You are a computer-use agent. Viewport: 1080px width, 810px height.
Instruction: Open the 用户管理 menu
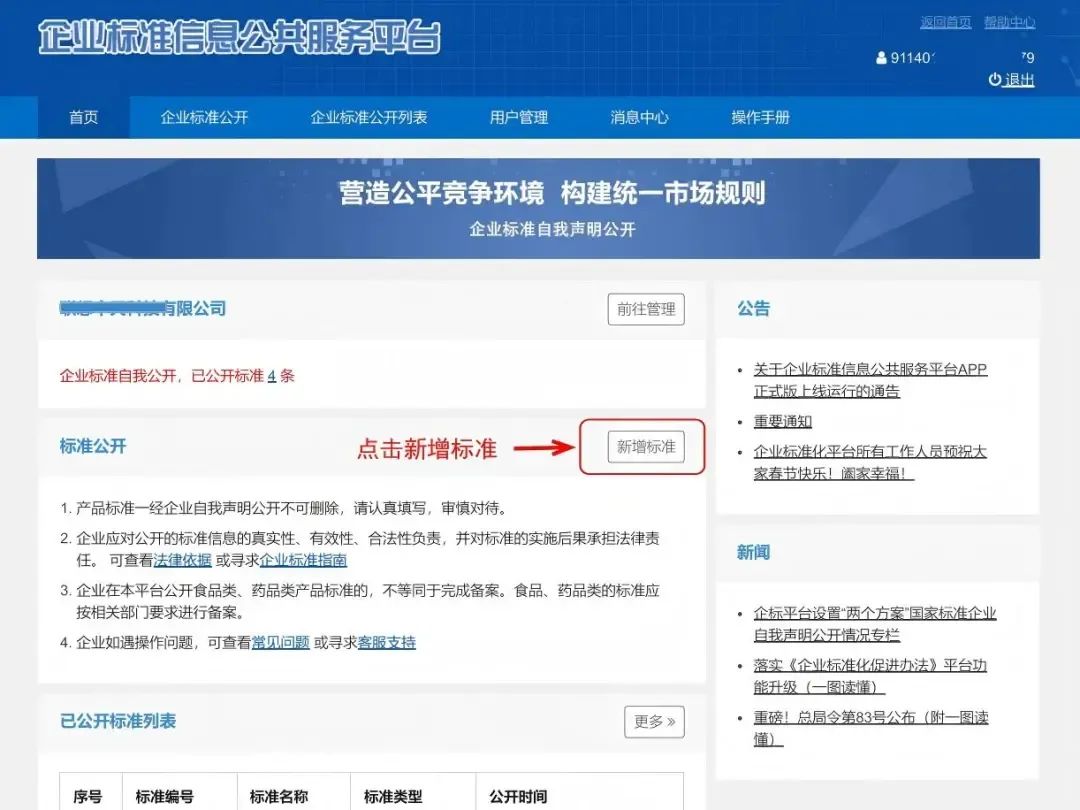tap(519, 117)
